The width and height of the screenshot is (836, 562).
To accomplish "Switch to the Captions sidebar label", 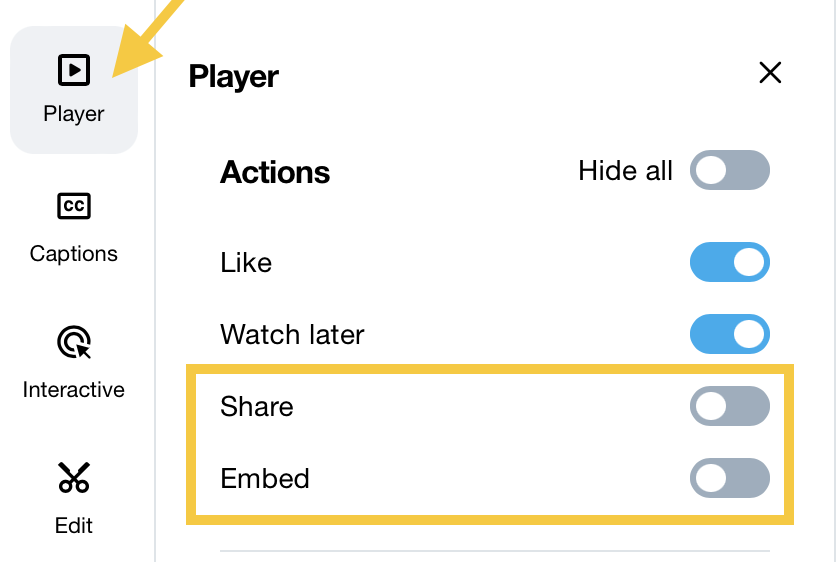I will click(74, 254).
